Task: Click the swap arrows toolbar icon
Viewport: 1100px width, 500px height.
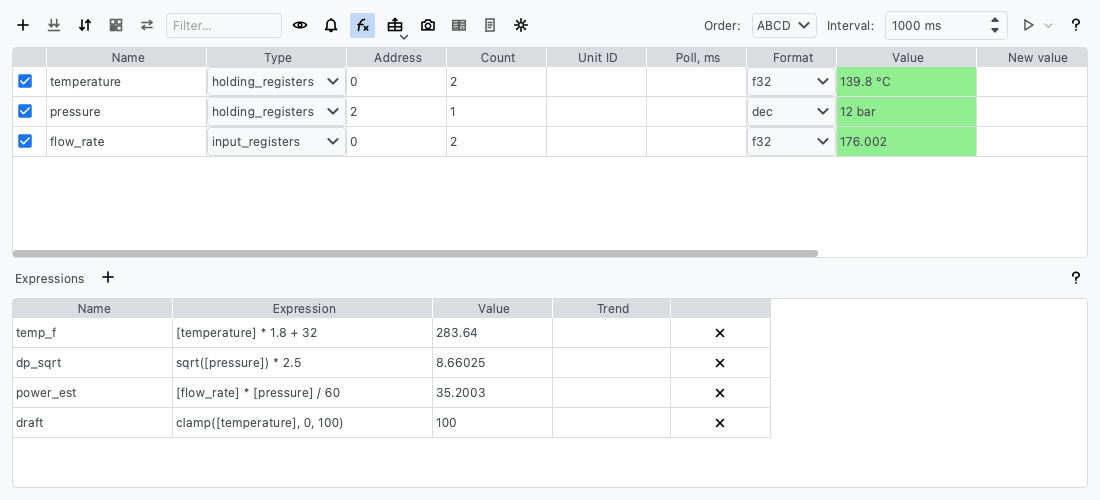Action: (x=147, y=25)
